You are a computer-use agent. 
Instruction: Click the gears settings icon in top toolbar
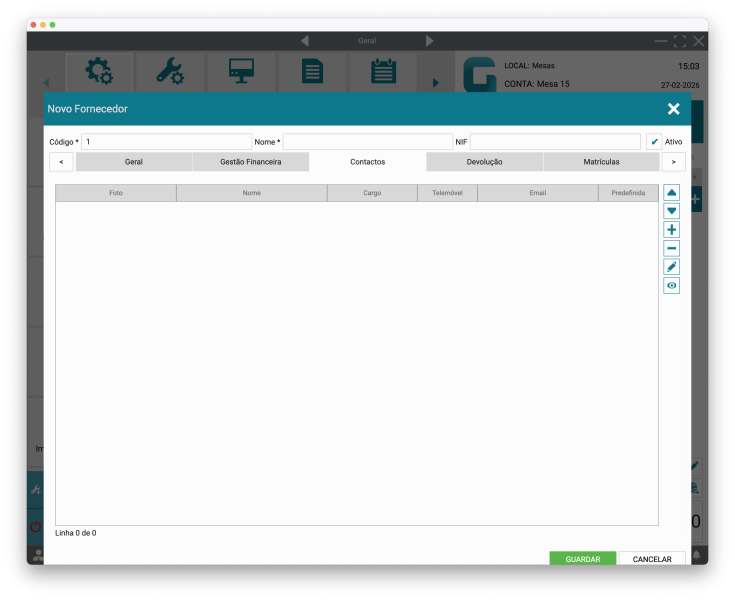click(99, 72)
